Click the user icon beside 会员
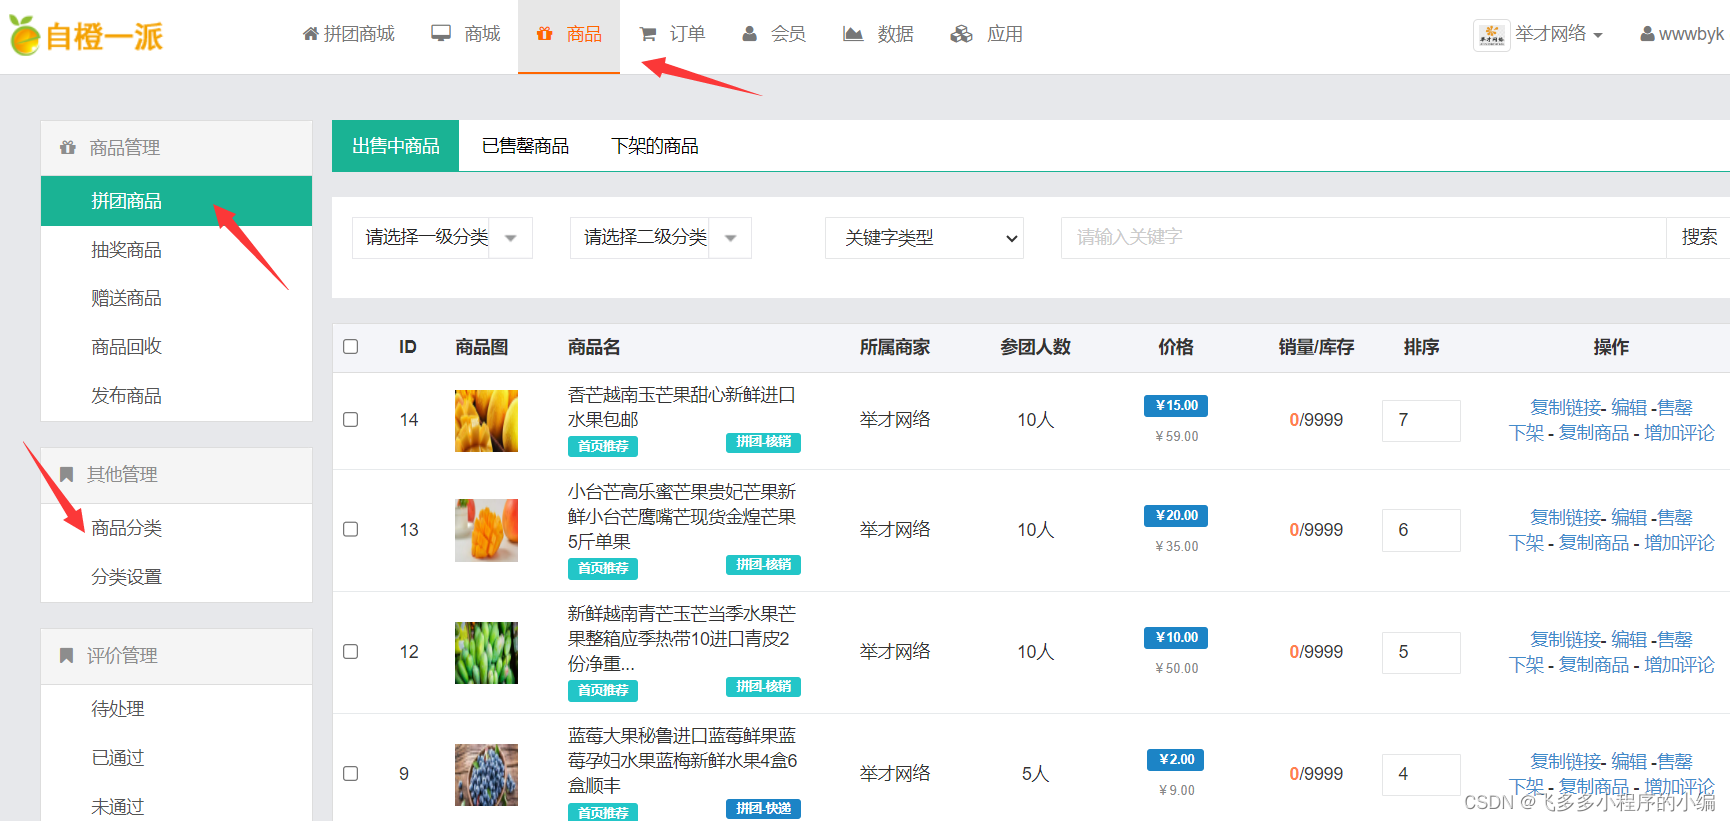Image resolution: width=1730 pixels, height=821 pixels. [x=750, y=34]
